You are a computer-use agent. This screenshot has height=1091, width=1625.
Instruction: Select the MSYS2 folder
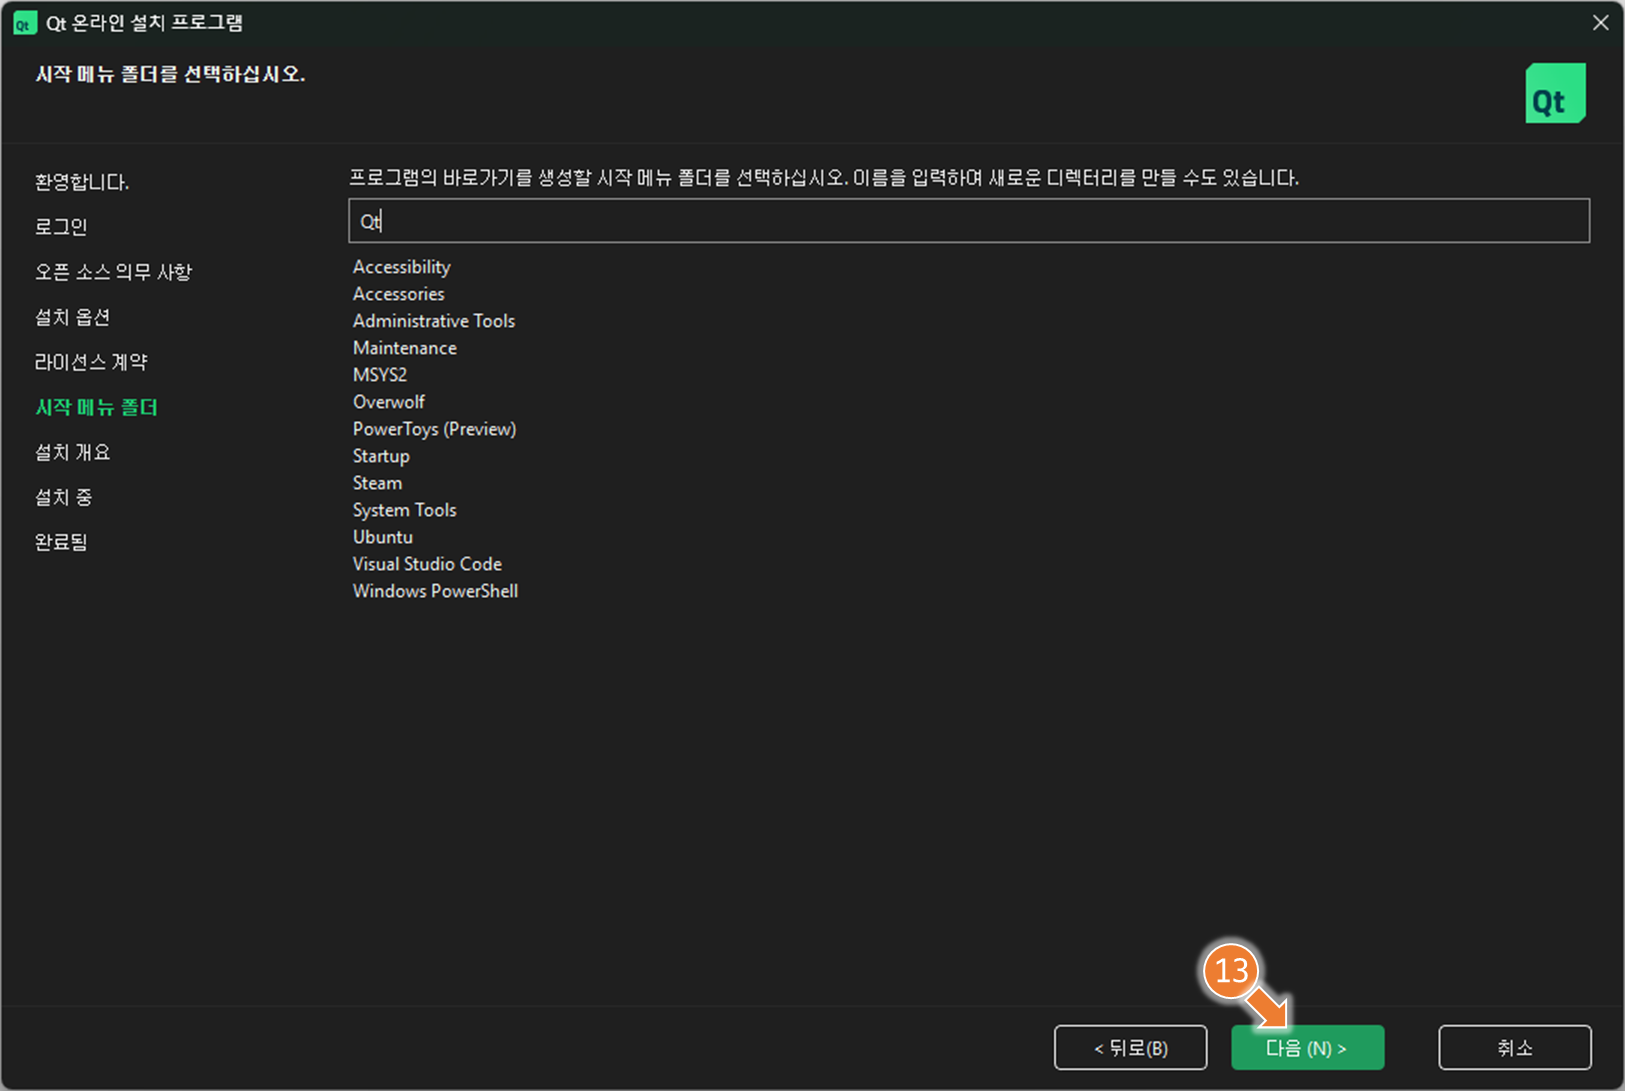click(x=380, y=375)
